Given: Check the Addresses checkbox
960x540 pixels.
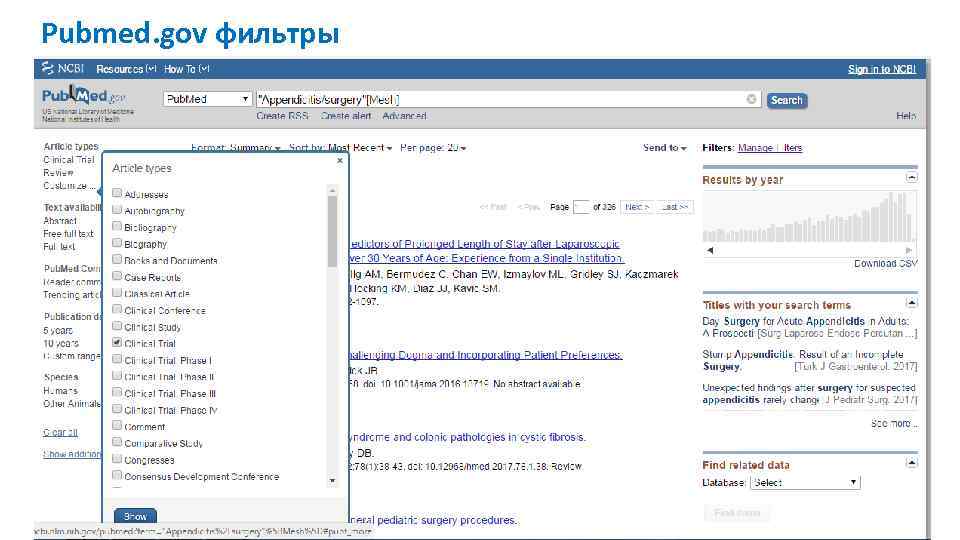Looking at the screenshot, I should coord(117,193).
